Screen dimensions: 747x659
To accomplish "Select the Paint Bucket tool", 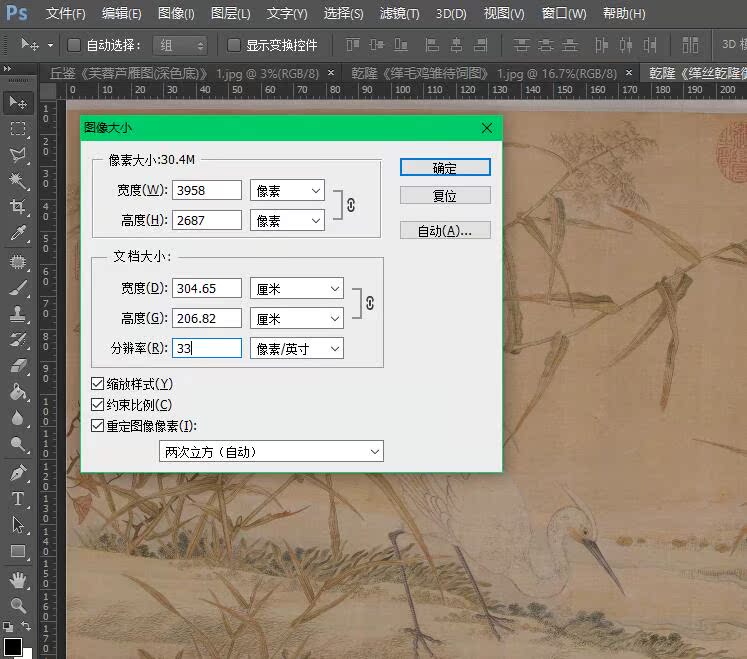I will (x=18, y=392).
